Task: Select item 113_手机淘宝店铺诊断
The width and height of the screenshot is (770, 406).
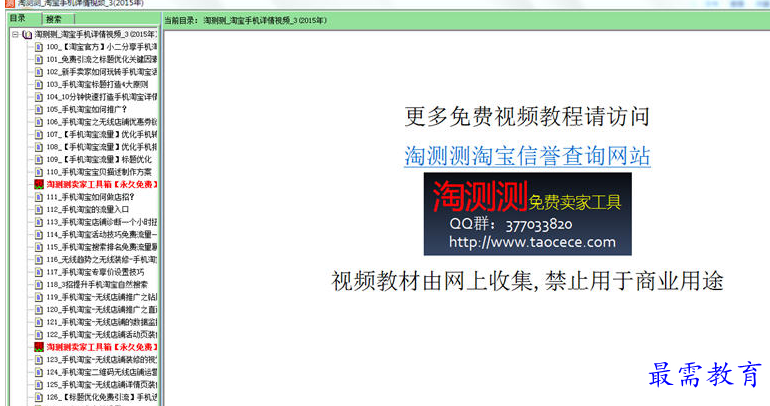Action: (x=102, y=222)
